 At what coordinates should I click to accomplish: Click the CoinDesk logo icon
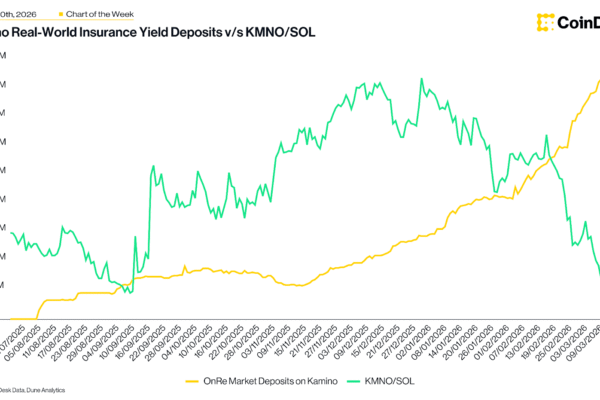click(546, 22)
